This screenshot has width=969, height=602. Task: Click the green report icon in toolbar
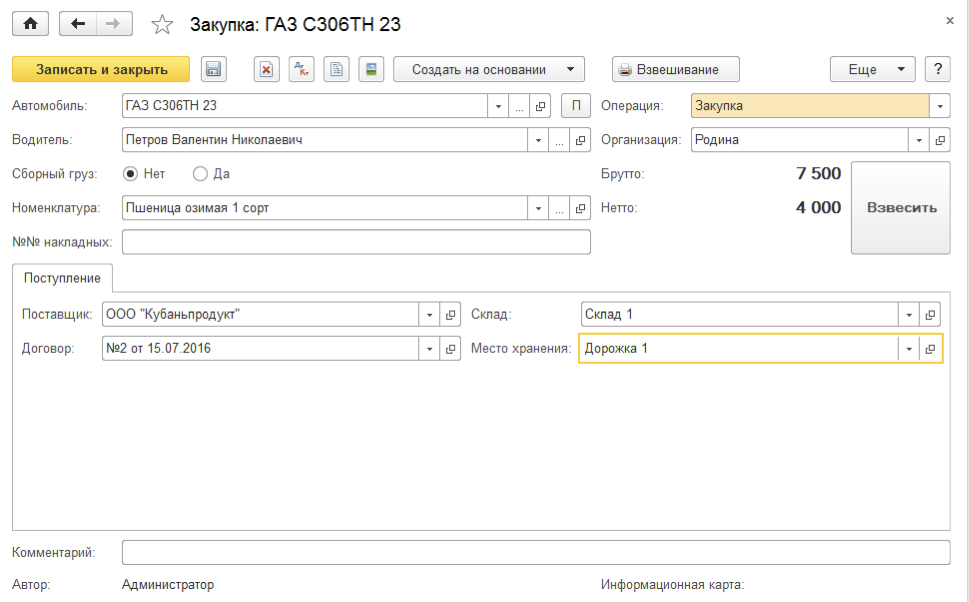371,69
